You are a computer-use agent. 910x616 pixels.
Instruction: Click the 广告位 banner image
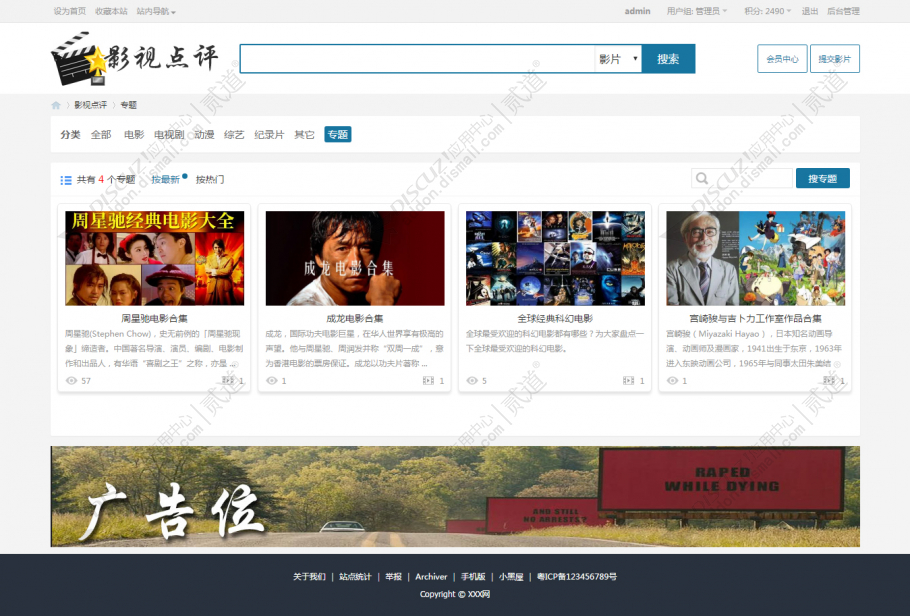[x=455, y=496]
